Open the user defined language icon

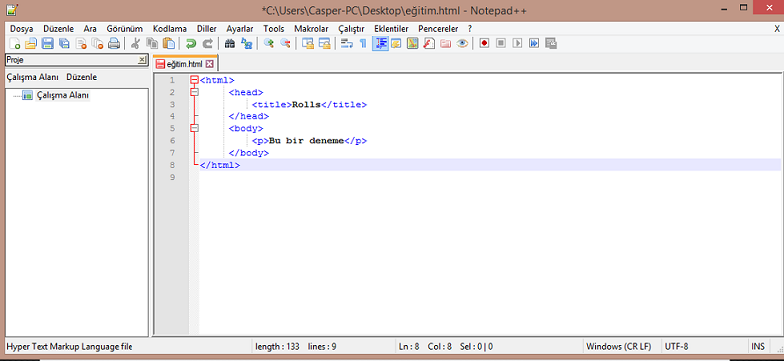coord(396,44)
